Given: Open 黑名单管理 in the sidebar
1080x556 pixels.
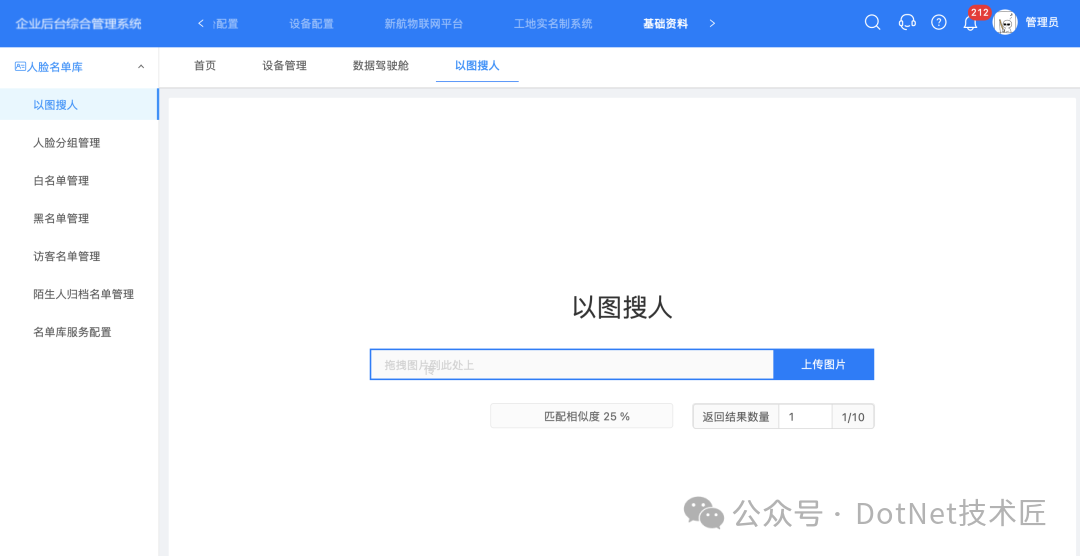Looking at the screenshot, I should click(x=61, y=218).
